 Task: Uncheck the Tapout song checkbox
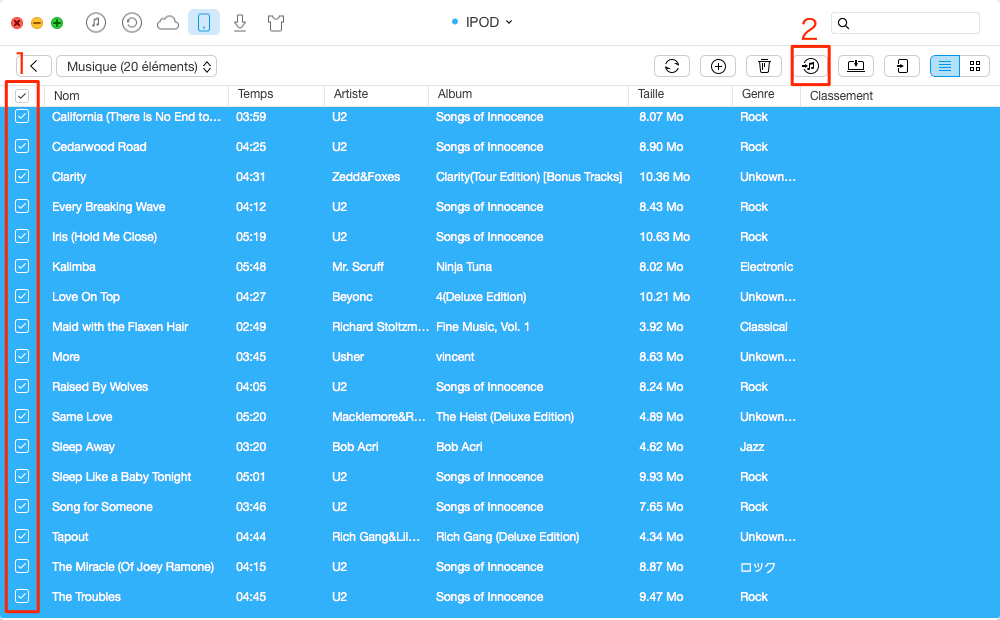click(22, 536)
